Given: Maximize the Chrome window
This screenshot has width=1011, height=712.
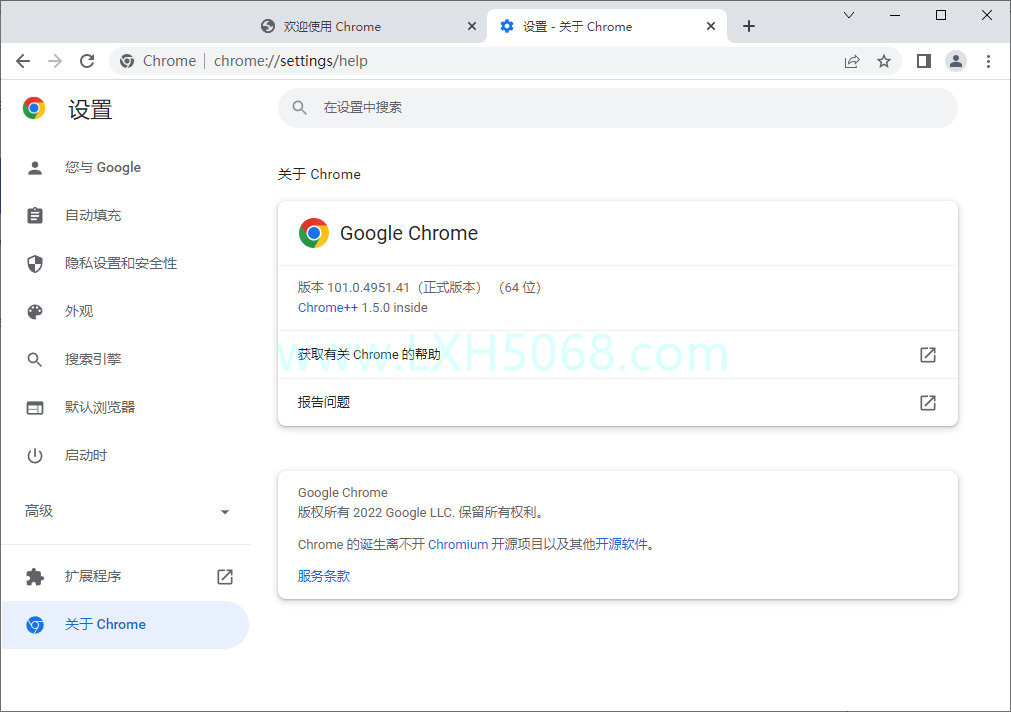Looking at the screenshot, I should pos(941,15).
